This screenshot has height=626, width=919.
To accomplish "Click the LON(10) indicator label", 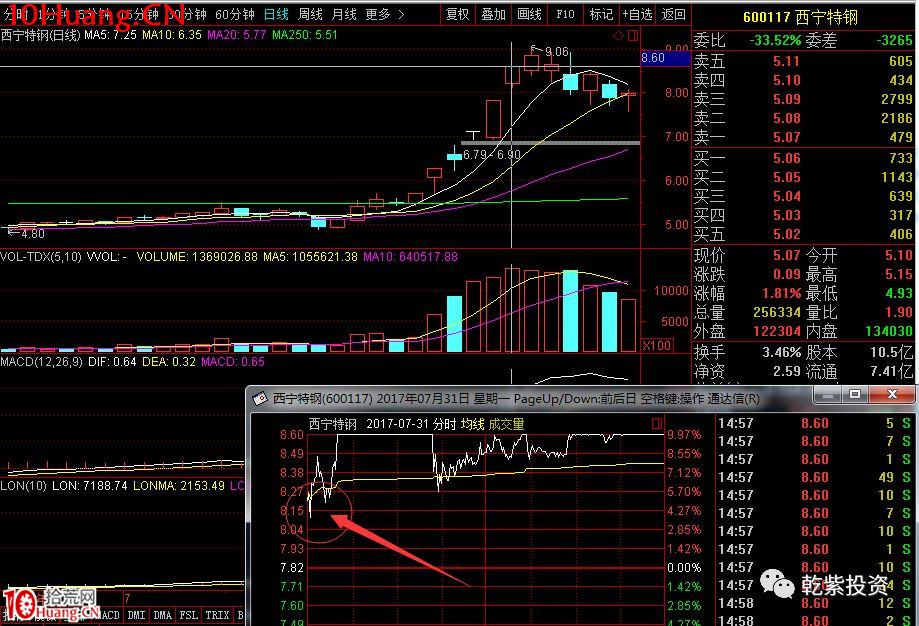I will click(x=23, y=486).
